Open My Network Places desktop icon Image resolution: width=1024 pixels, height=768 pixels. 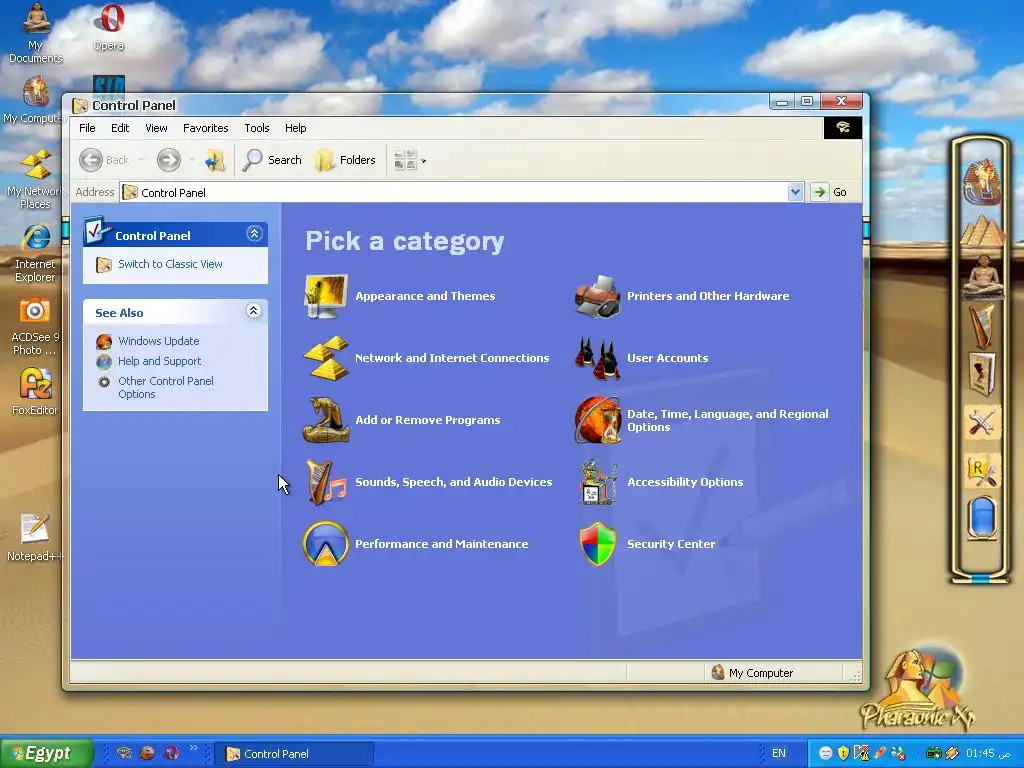coord(35,180)
